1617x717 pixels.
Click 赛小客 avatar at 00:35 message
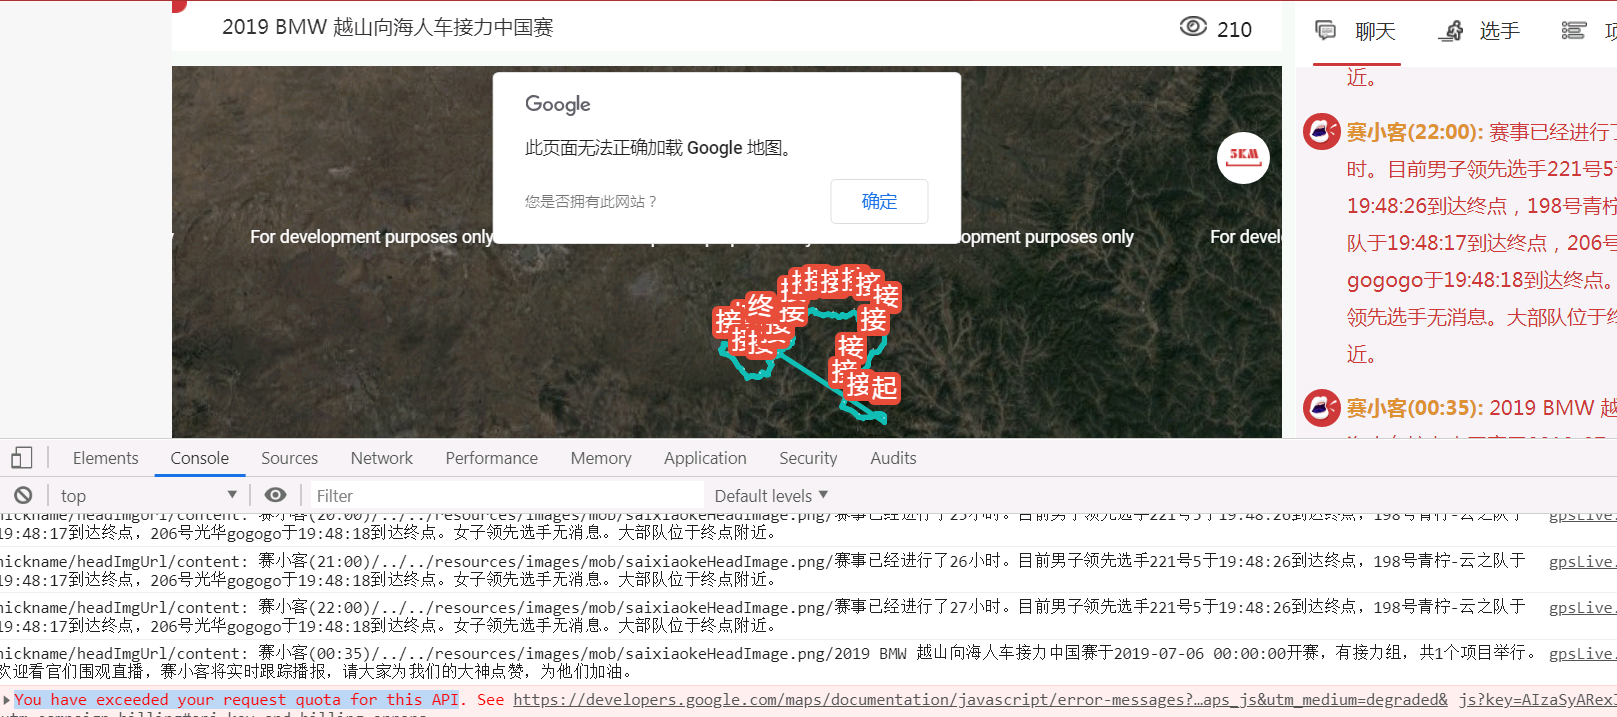(x=1321, y=407)
